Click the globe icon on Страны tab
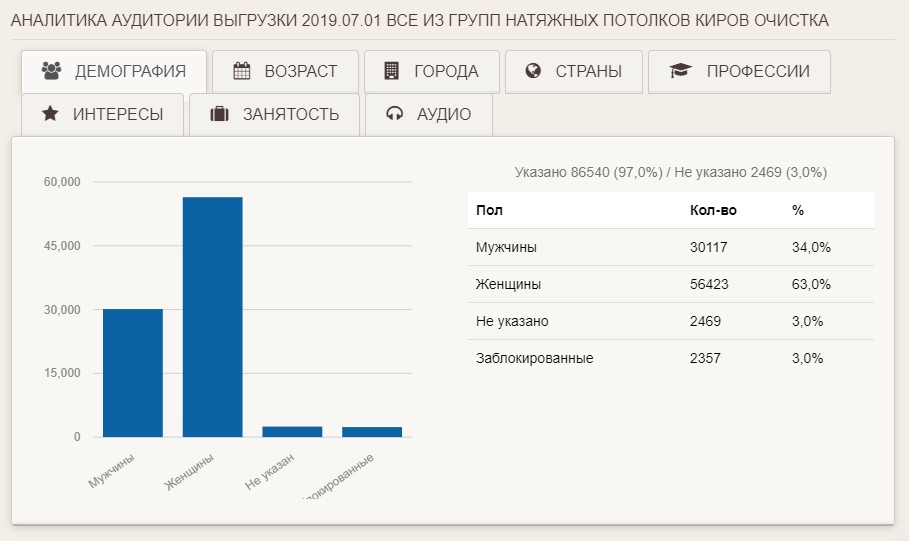This screenshot has width=909, height=541. pyautogui.click(x=533, y=71)
